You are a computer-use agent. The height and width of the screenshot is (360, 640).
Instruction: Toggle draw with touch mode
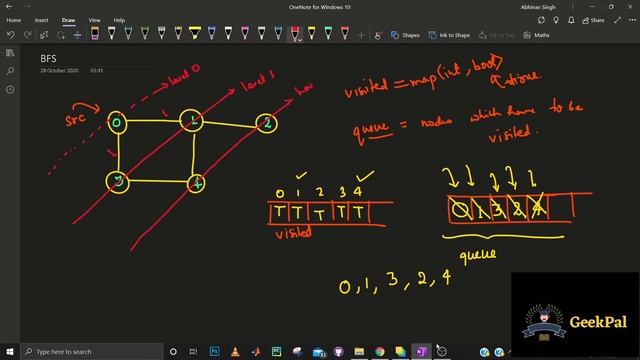pyautogui.click(x=378, y=36)
